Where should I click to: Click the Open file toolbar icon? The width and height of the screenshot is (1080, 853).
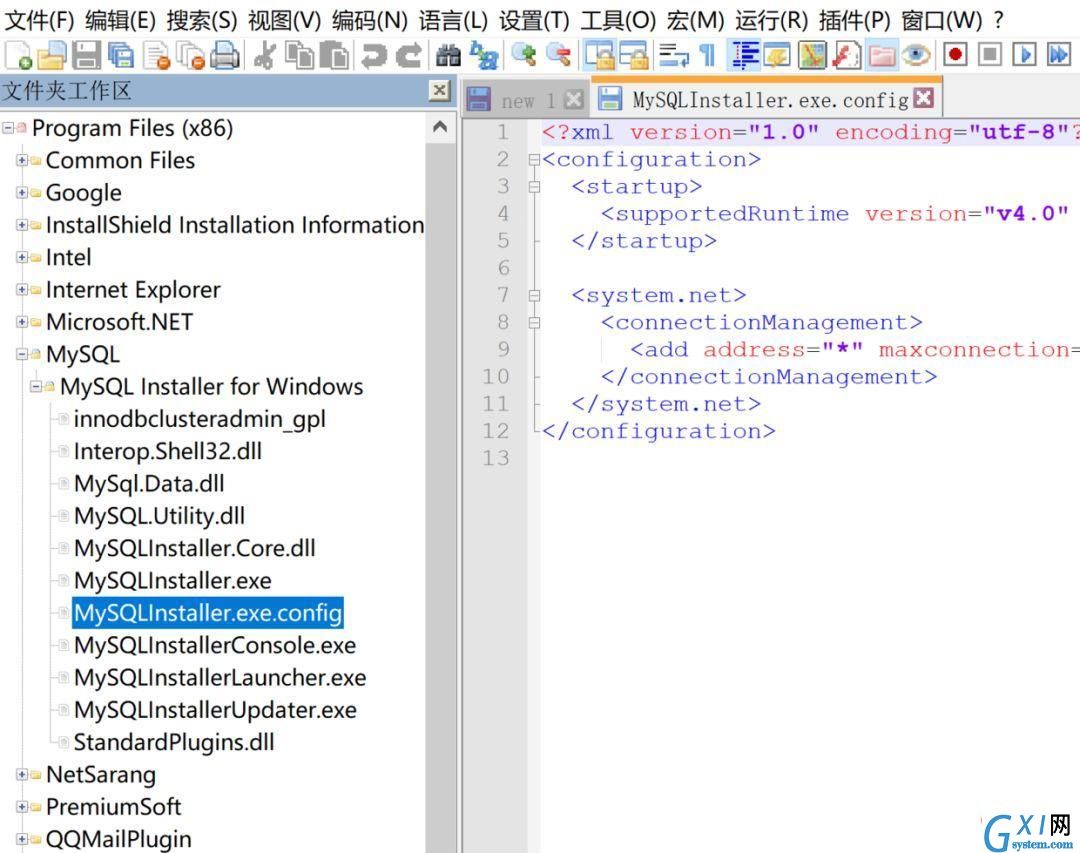52,55
